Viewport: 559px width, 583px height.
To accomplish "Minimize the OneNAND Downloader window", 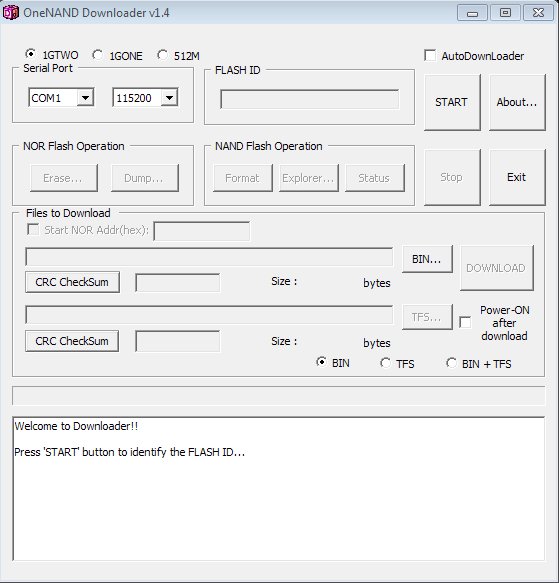I will click(x=472, y=13).
